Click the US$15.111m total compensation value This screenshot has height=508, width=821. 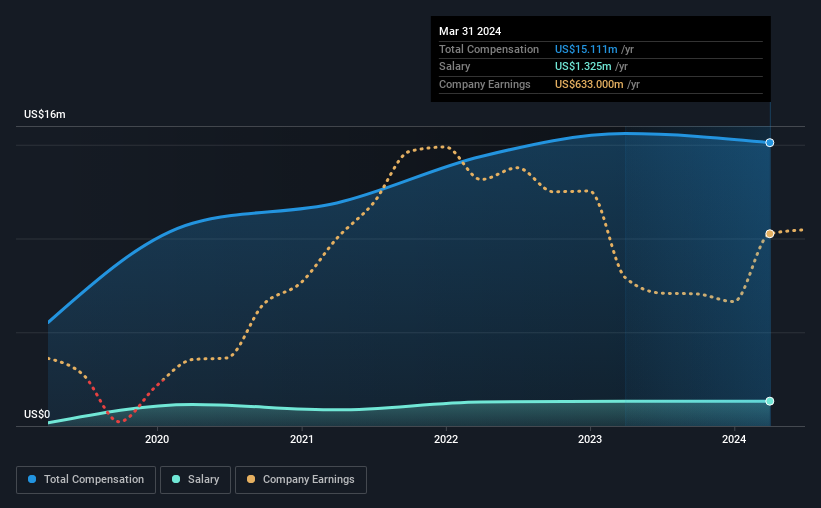tap(586, 49)
